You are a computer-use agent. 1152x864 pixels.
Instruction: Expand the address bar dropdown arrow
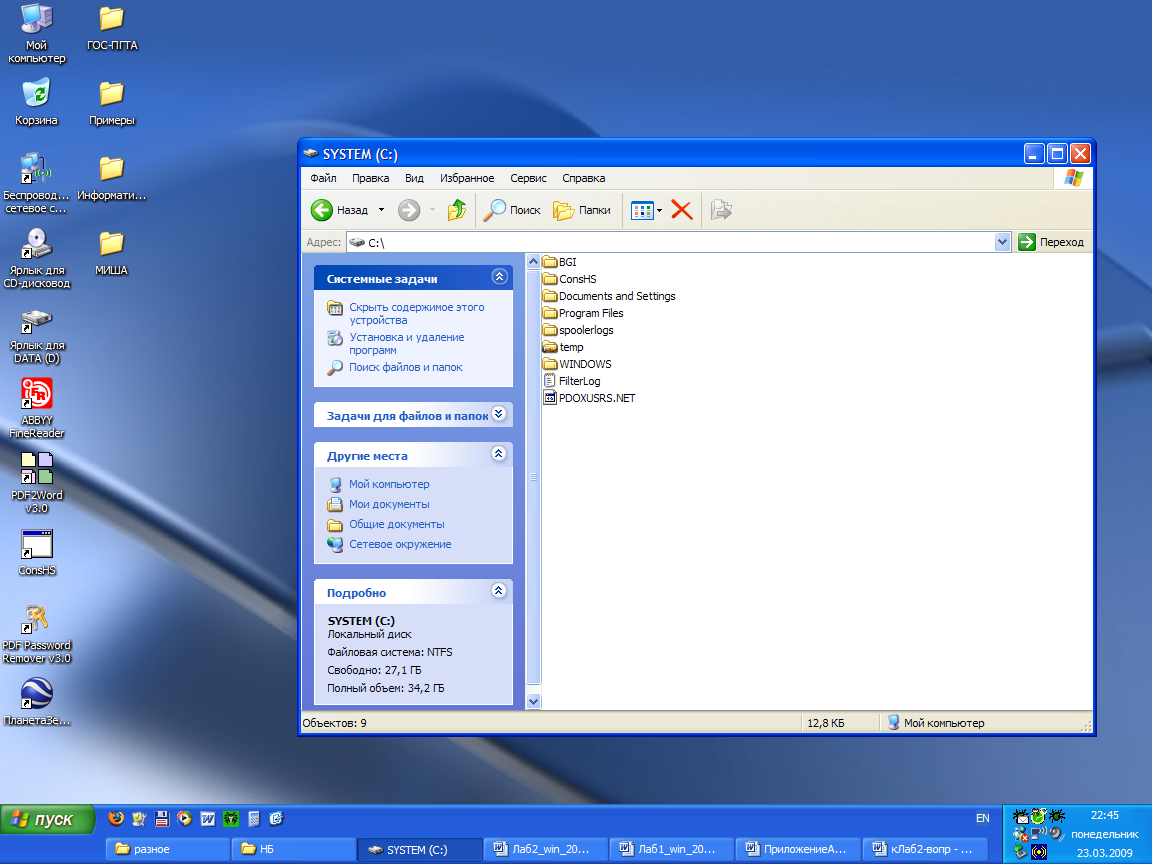[1002, 242]
